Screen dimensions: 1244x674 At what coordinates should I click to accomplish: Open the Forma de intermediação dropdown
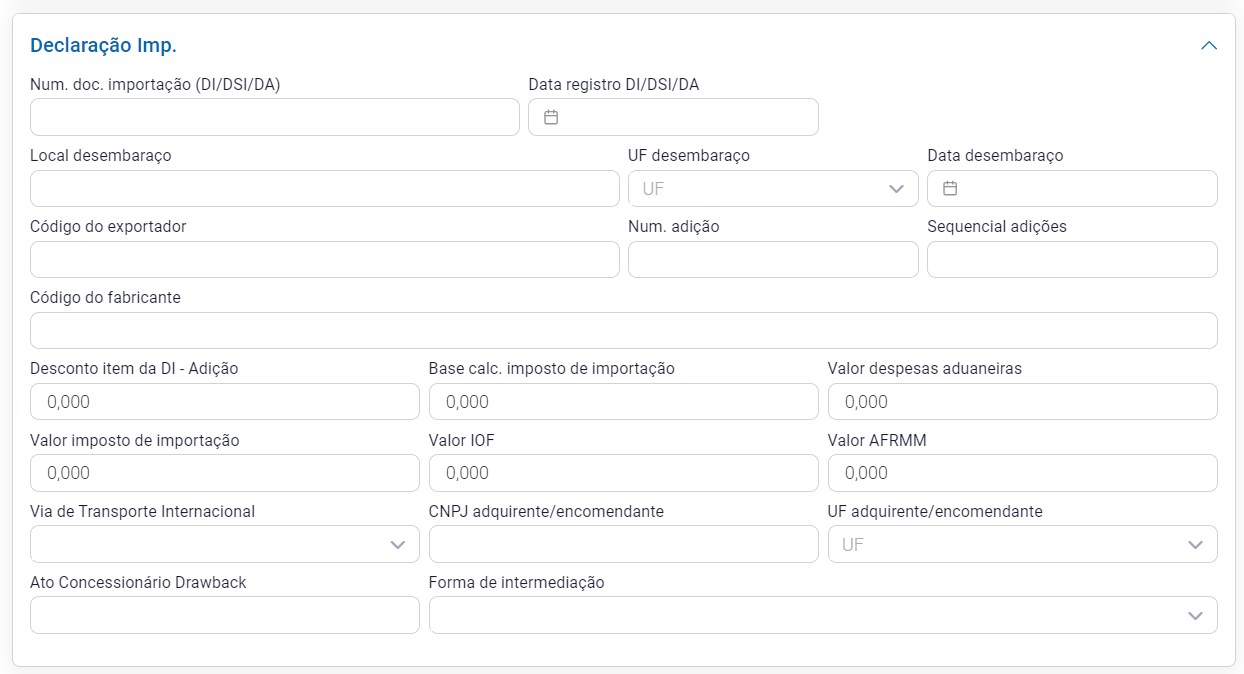(822, 615)
